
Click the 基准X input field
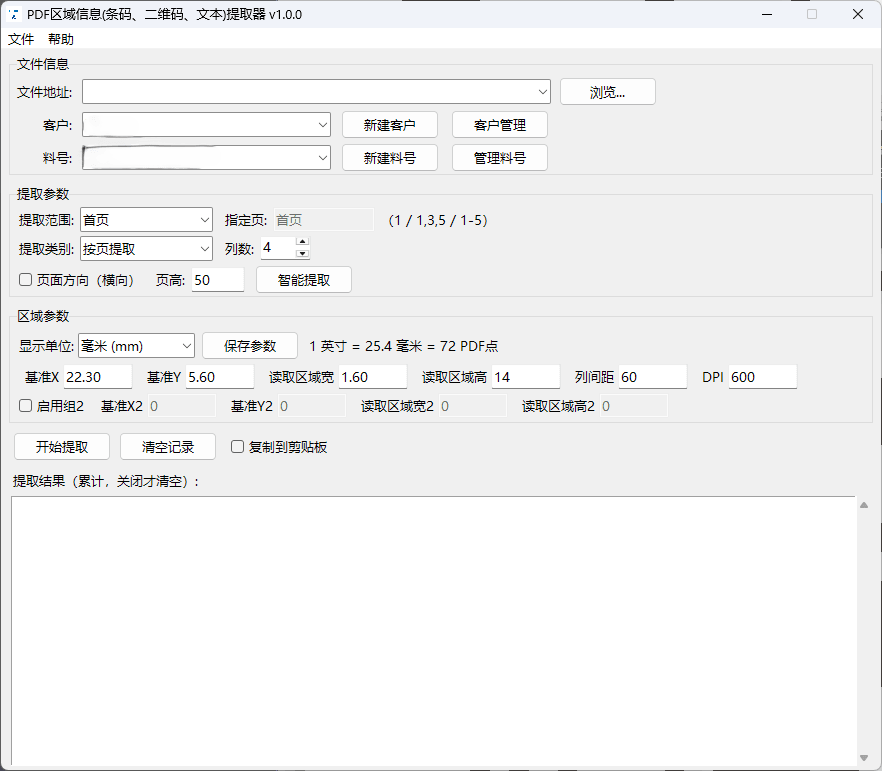(98, 377)
